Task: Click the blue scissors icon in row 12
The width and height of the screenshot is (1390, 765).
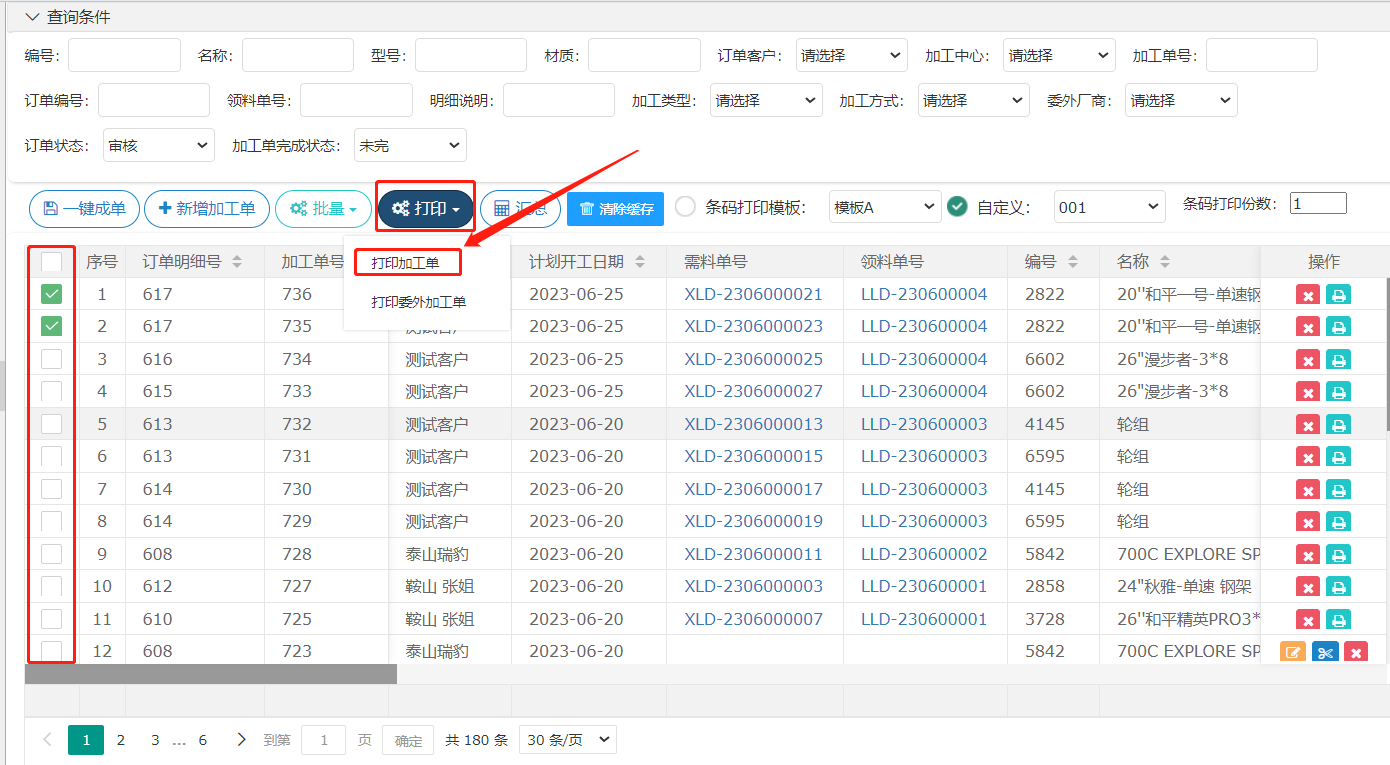Action: (x=1325, y=653)
